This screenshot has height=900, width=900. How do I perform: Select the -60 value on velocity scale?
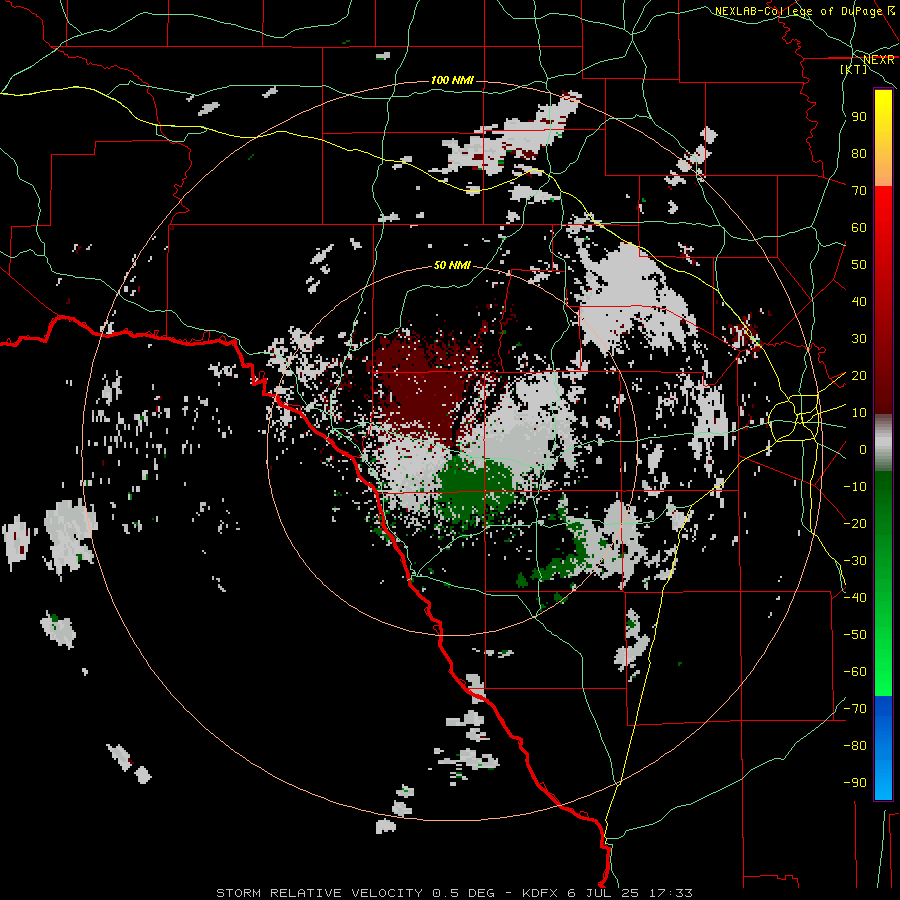[855, 672]
